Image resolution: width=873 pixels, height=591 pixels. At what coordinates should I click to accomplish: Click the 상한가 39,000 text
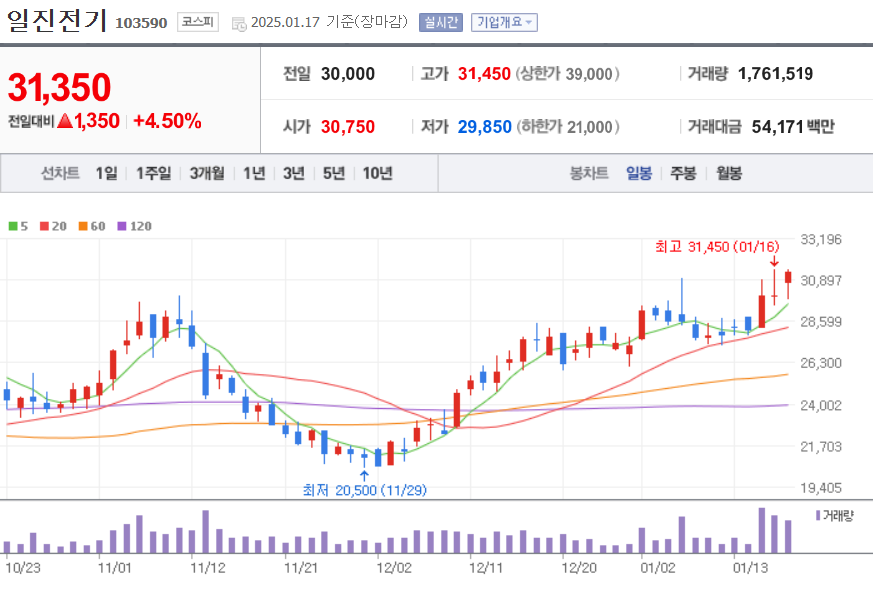point(567,74)
